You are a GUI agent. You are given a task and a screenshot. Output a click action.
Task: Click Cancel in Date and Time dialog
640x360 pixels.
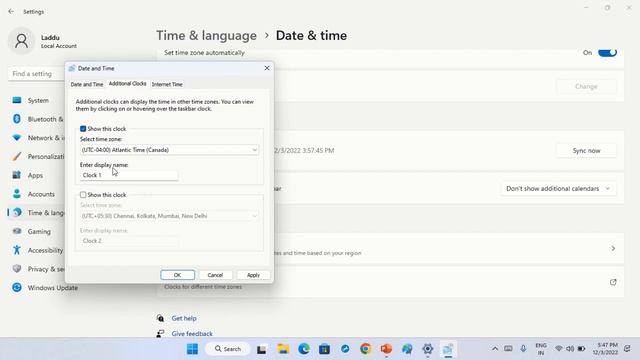[x=215, y=275]
